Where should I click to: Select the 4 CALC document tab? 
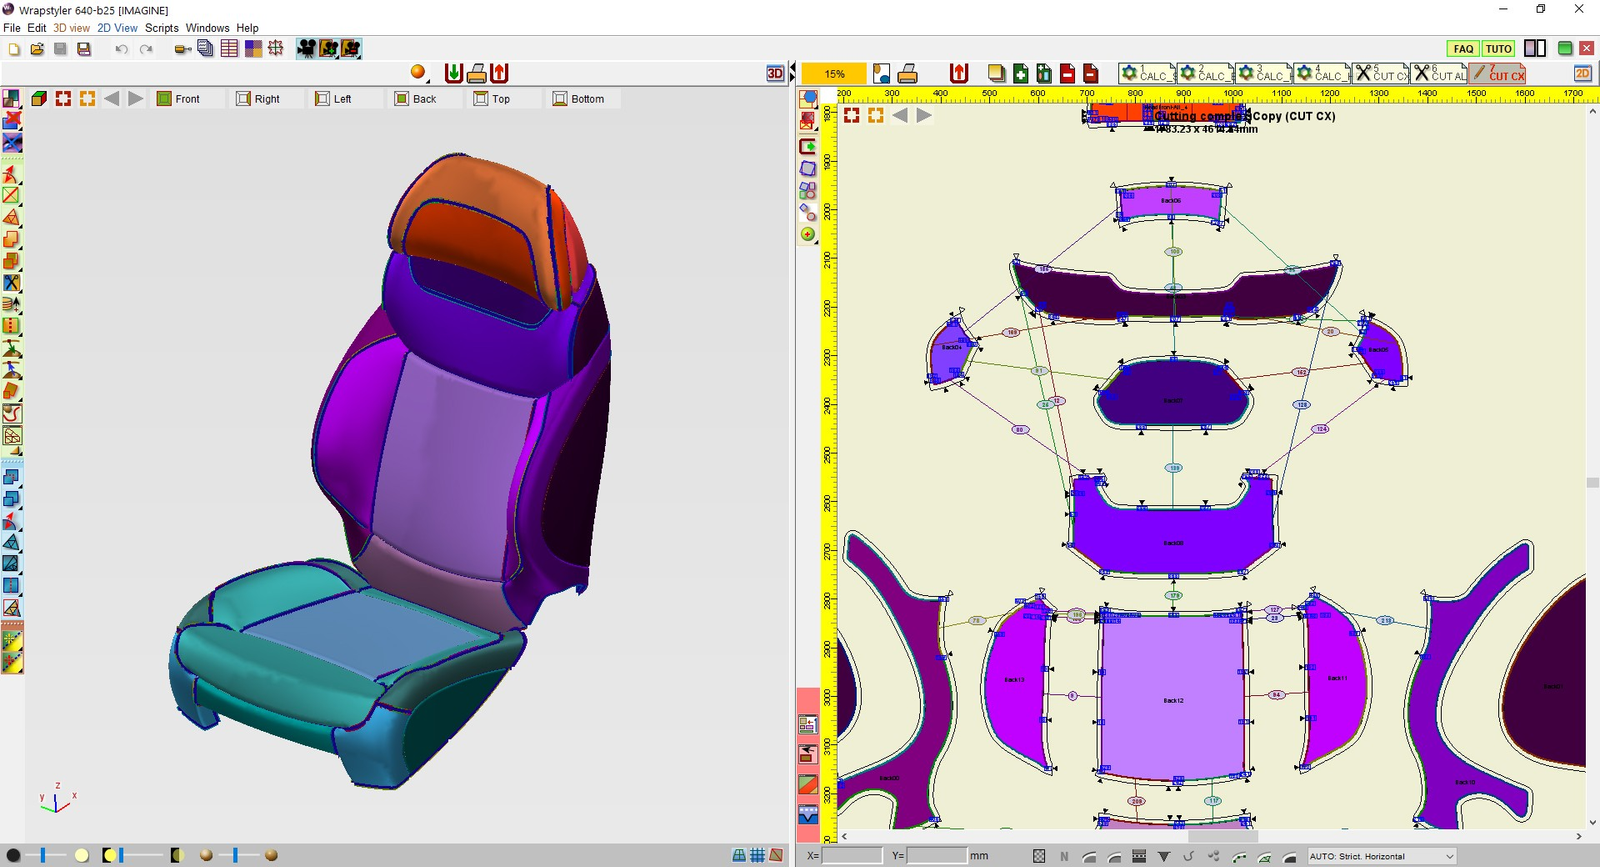[x=1321, y=74]
